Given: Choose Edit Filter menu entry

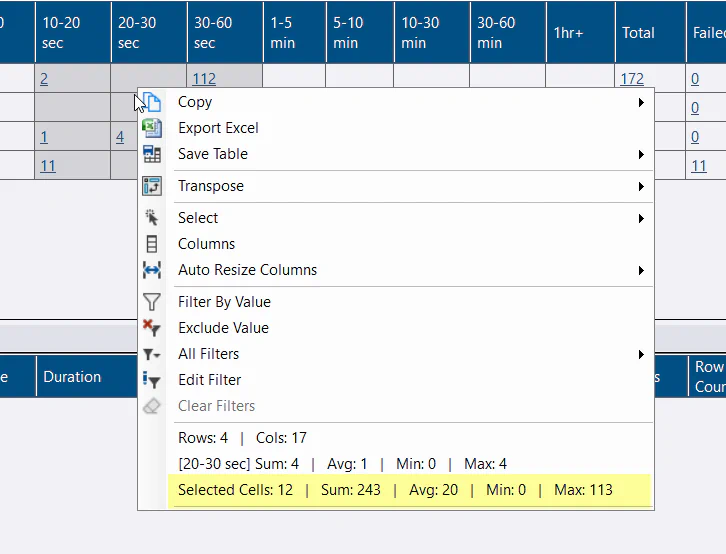Looking at the screenshot, I should click(x=396, y=380).
